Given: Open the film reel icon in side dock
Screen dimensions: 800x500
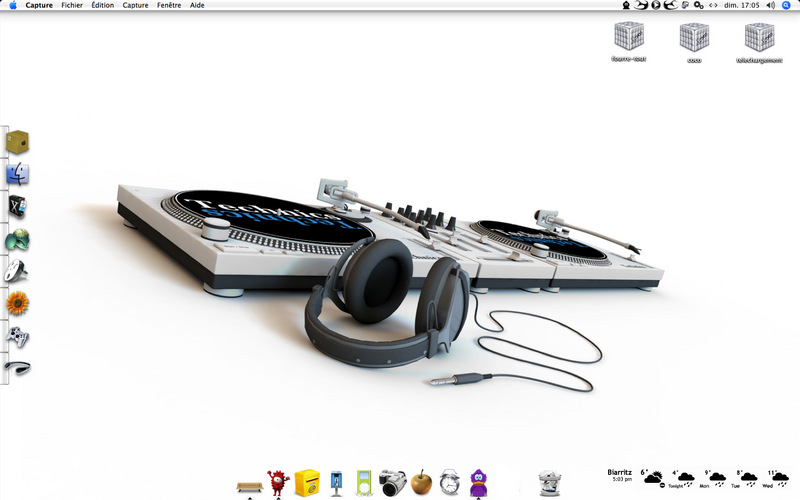Looking at the screenshot, I should (x=16, y=271).
